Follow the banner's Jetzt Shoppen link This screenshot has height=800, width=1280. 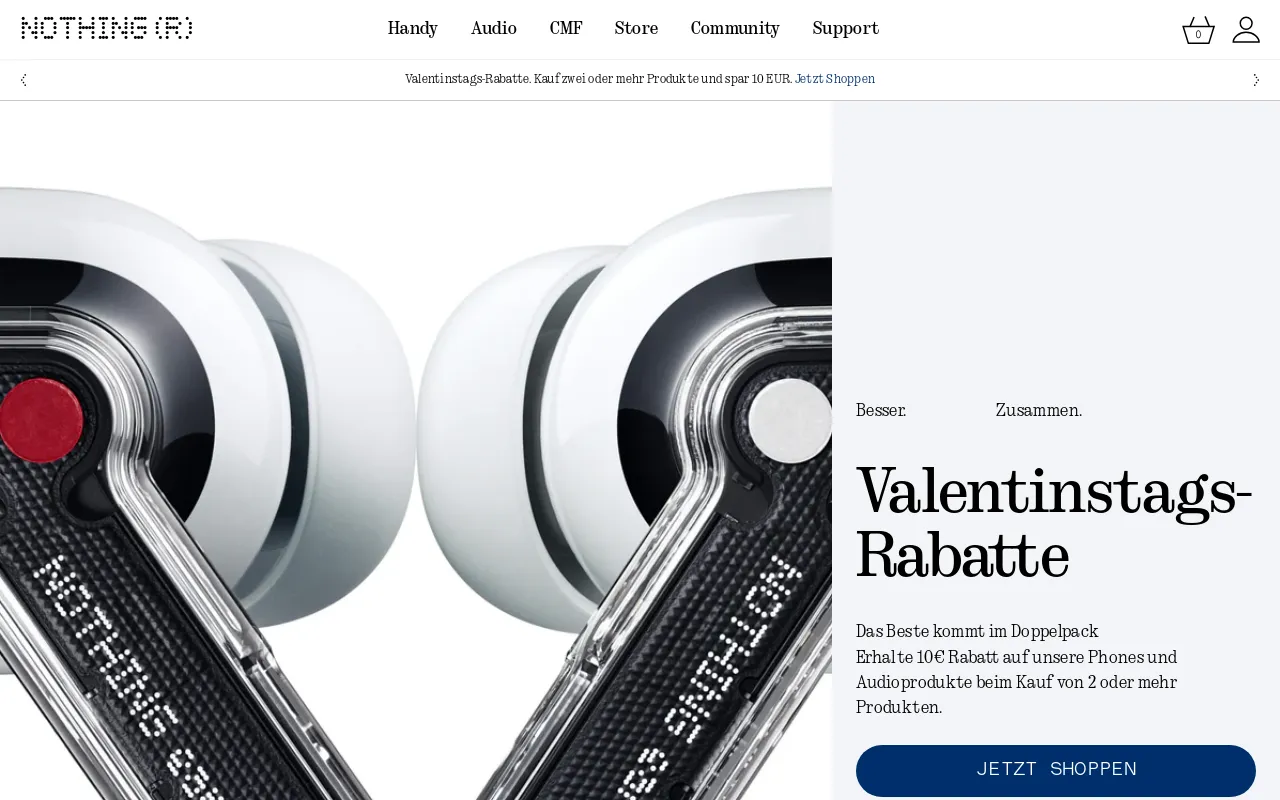pyautogui.click(x=835, y=79)
